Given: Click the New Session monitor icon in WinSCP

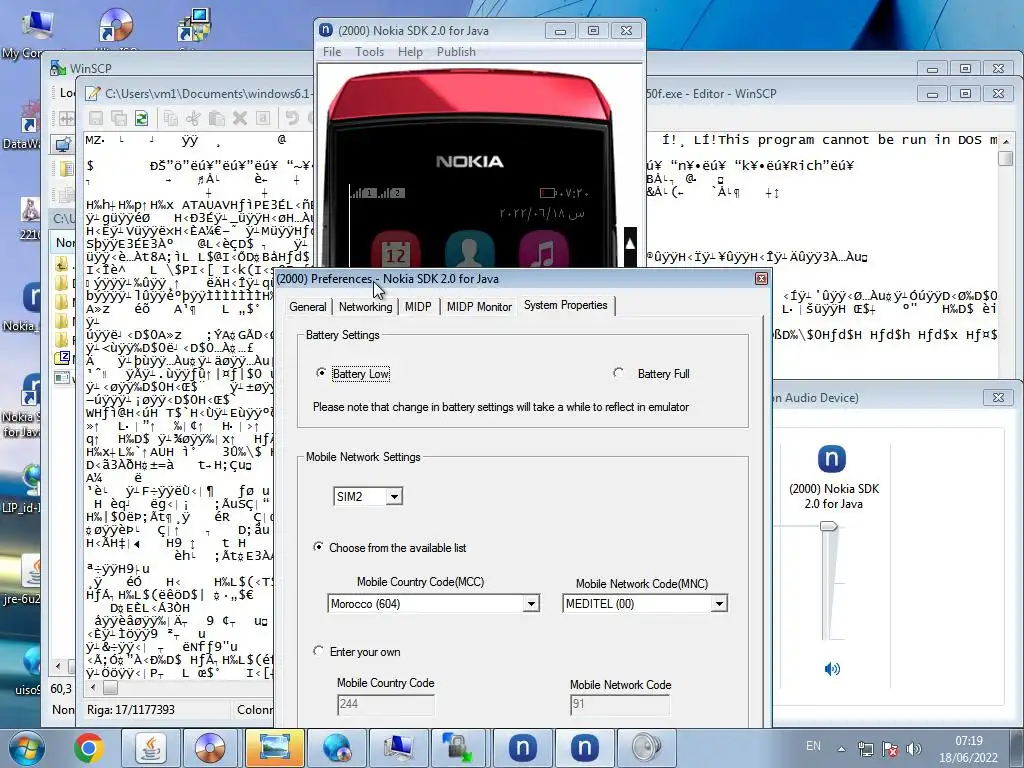Looking at the screenshot, I should pyautogui.click(x=63, y=144).
